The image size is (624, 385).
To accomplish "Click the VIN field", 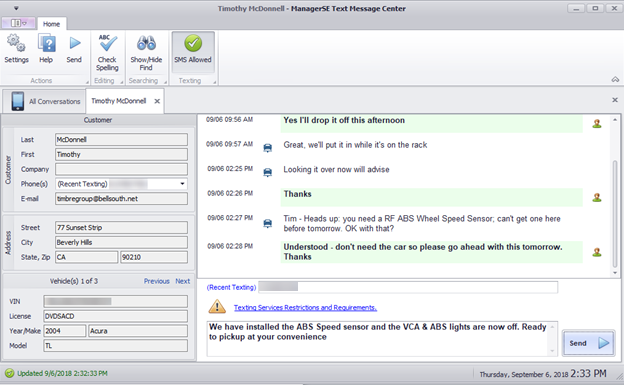I will point(115,301).
